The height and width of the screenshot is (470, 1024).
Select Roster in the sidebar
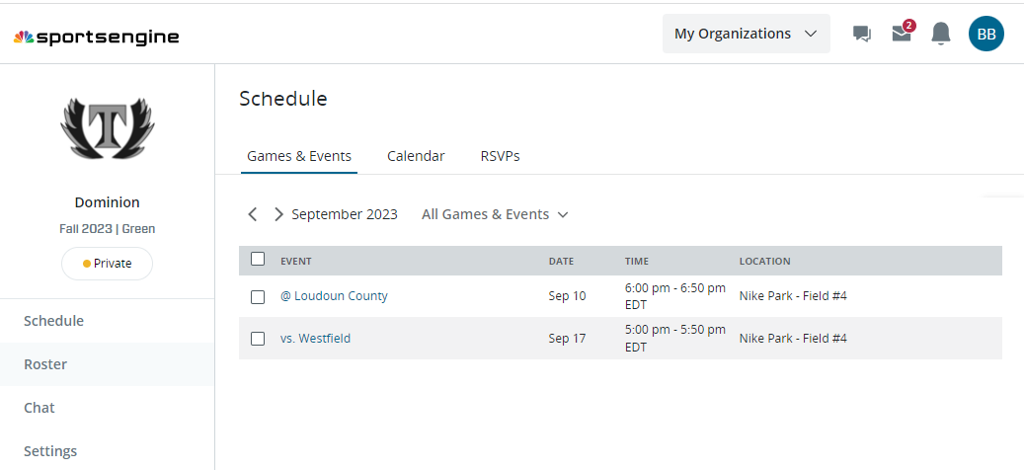click(x=46, y=364)
